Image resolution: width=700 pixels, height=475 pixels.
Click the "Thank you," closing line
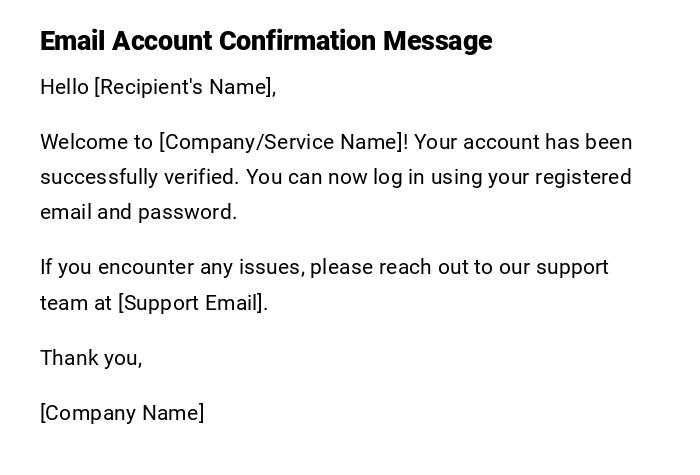[91, 358]
